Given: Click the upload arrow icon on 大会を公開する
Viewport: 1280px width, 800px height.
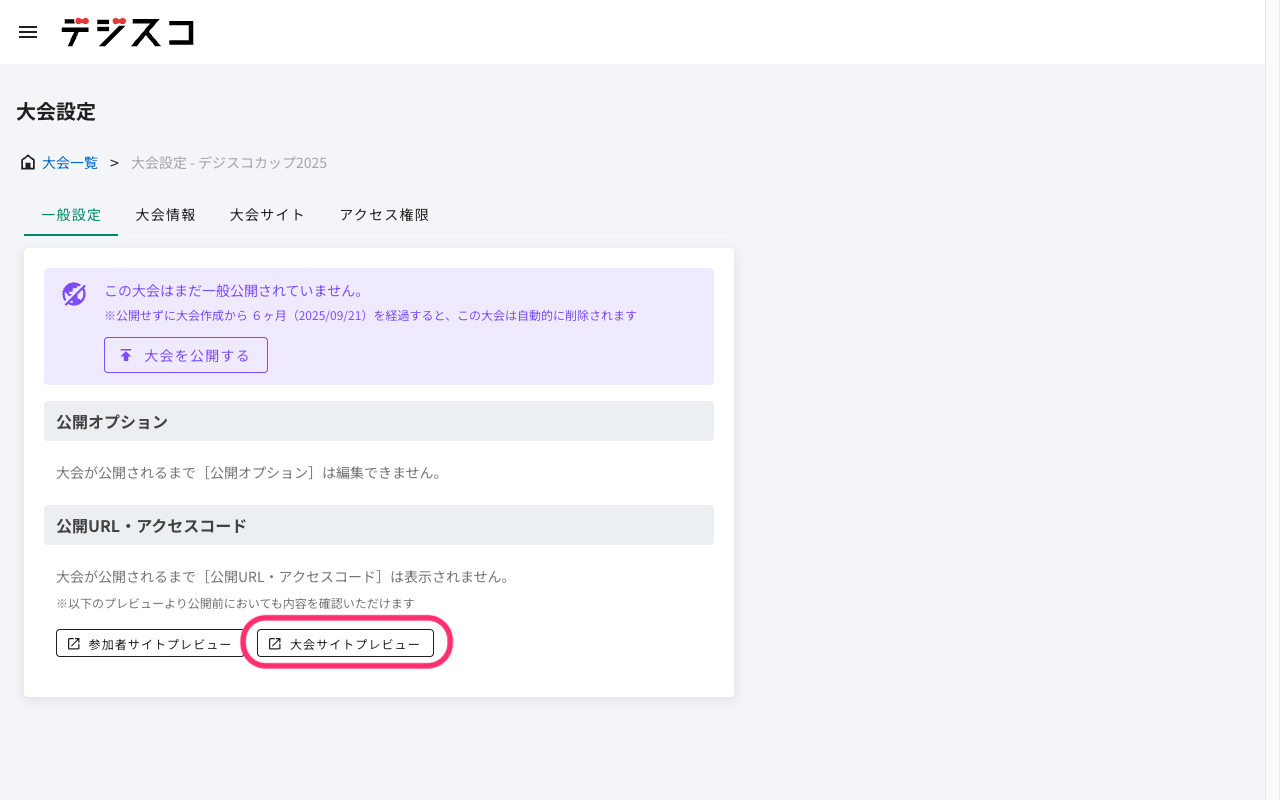Looking at the screenshot, I should (126, 355).
